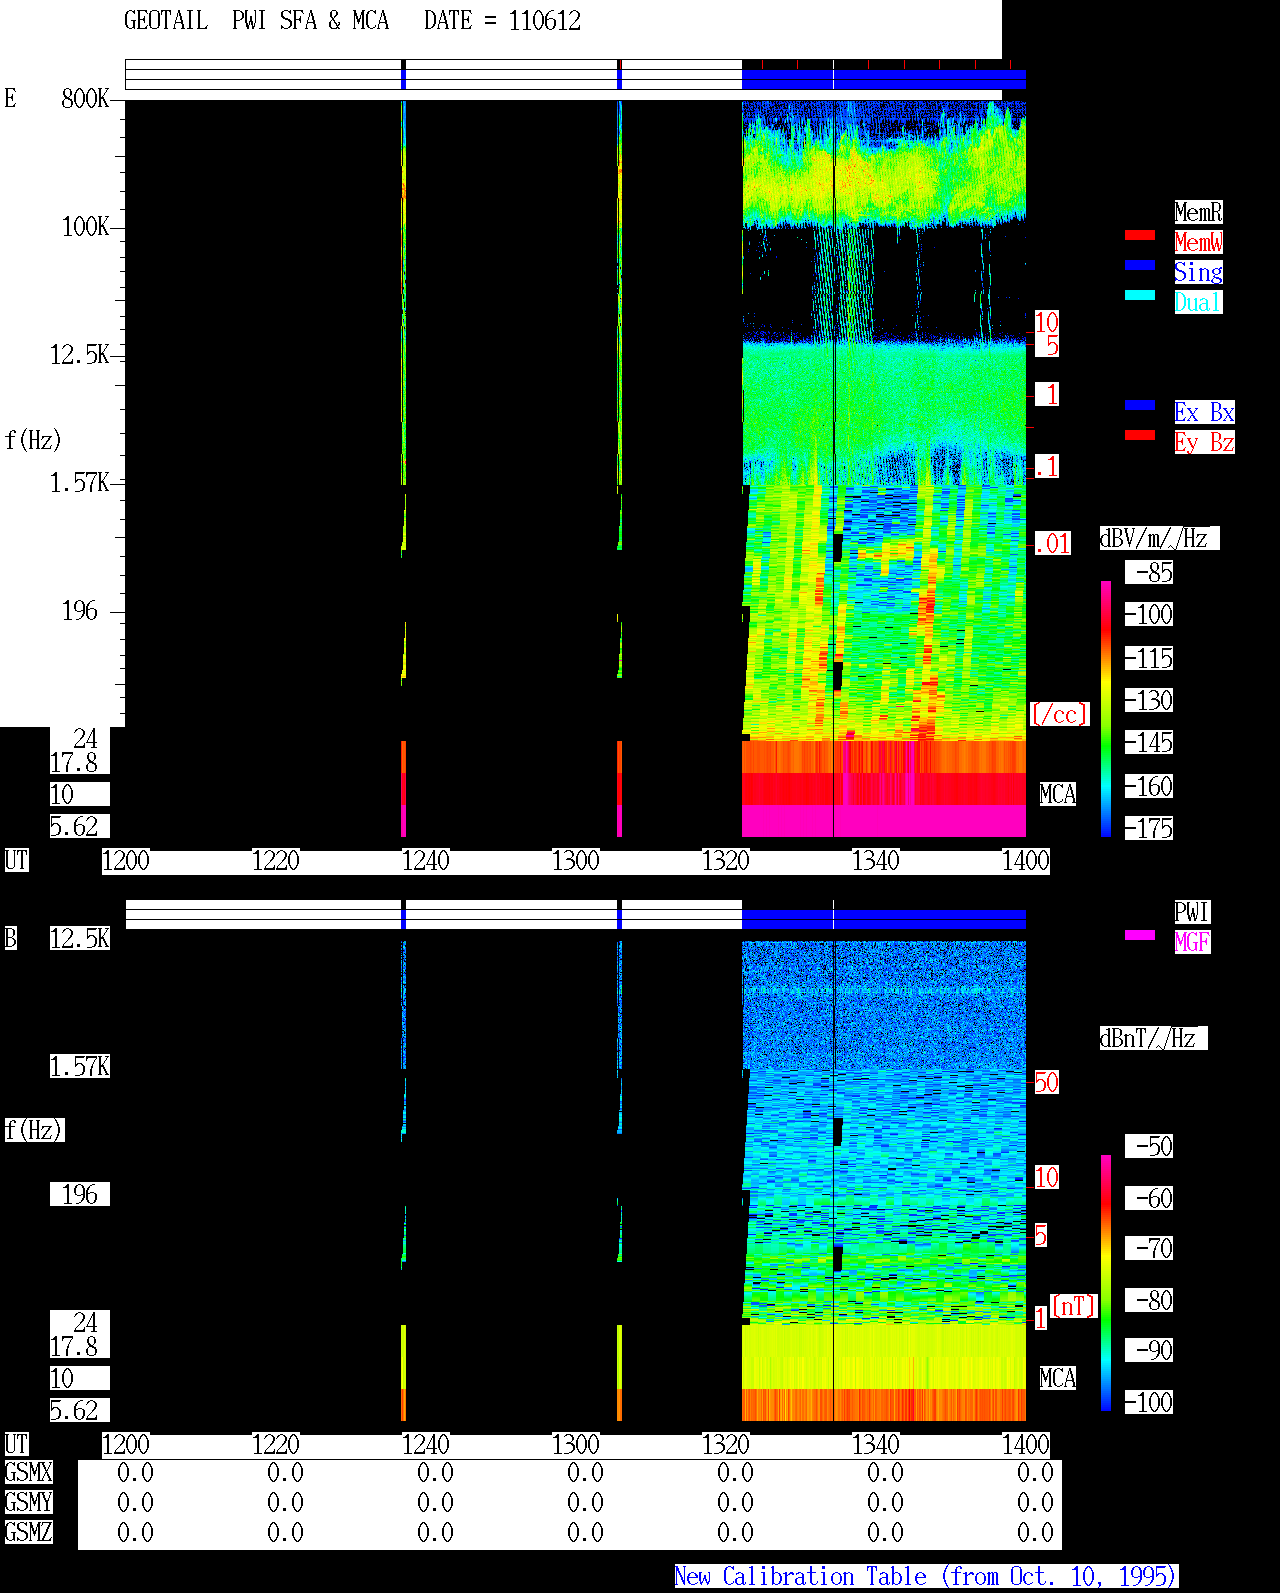Click the MemW legend label
The height and width of the screenshot is (1593, 1280).
click(1198, 242)
